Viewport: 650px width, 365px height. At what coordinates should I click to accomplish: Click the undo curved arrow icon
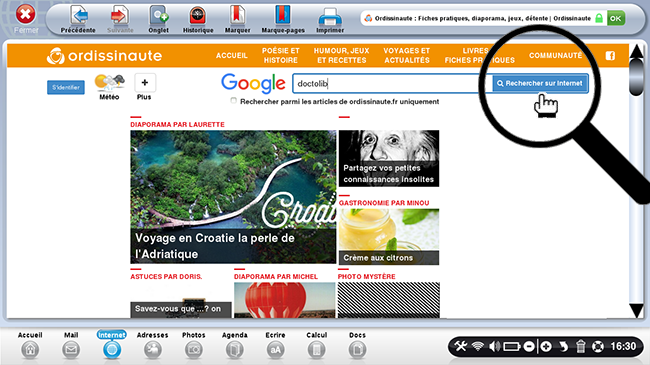pos(563,346)
